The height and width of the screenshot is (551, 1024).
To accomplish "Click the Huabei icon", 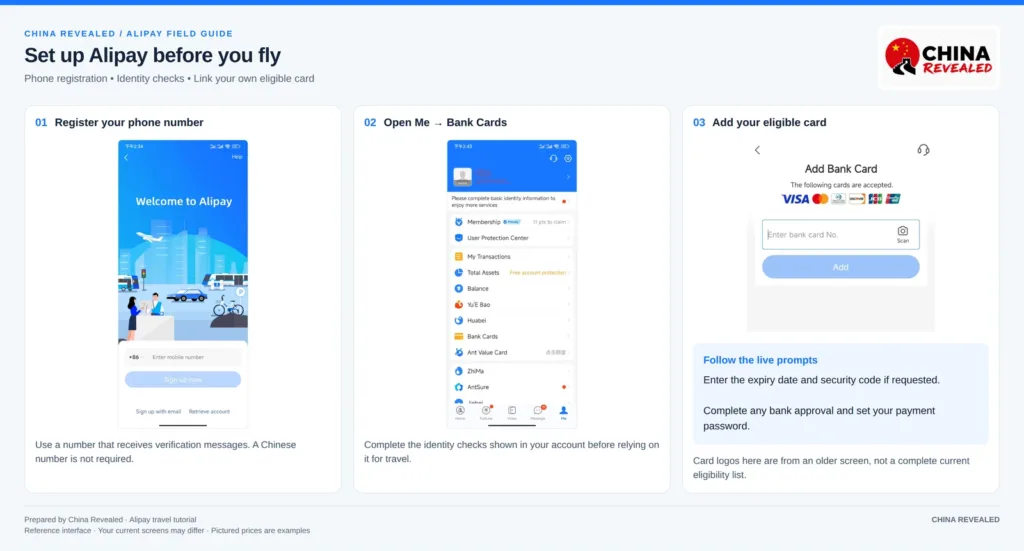I will (458, 321).
